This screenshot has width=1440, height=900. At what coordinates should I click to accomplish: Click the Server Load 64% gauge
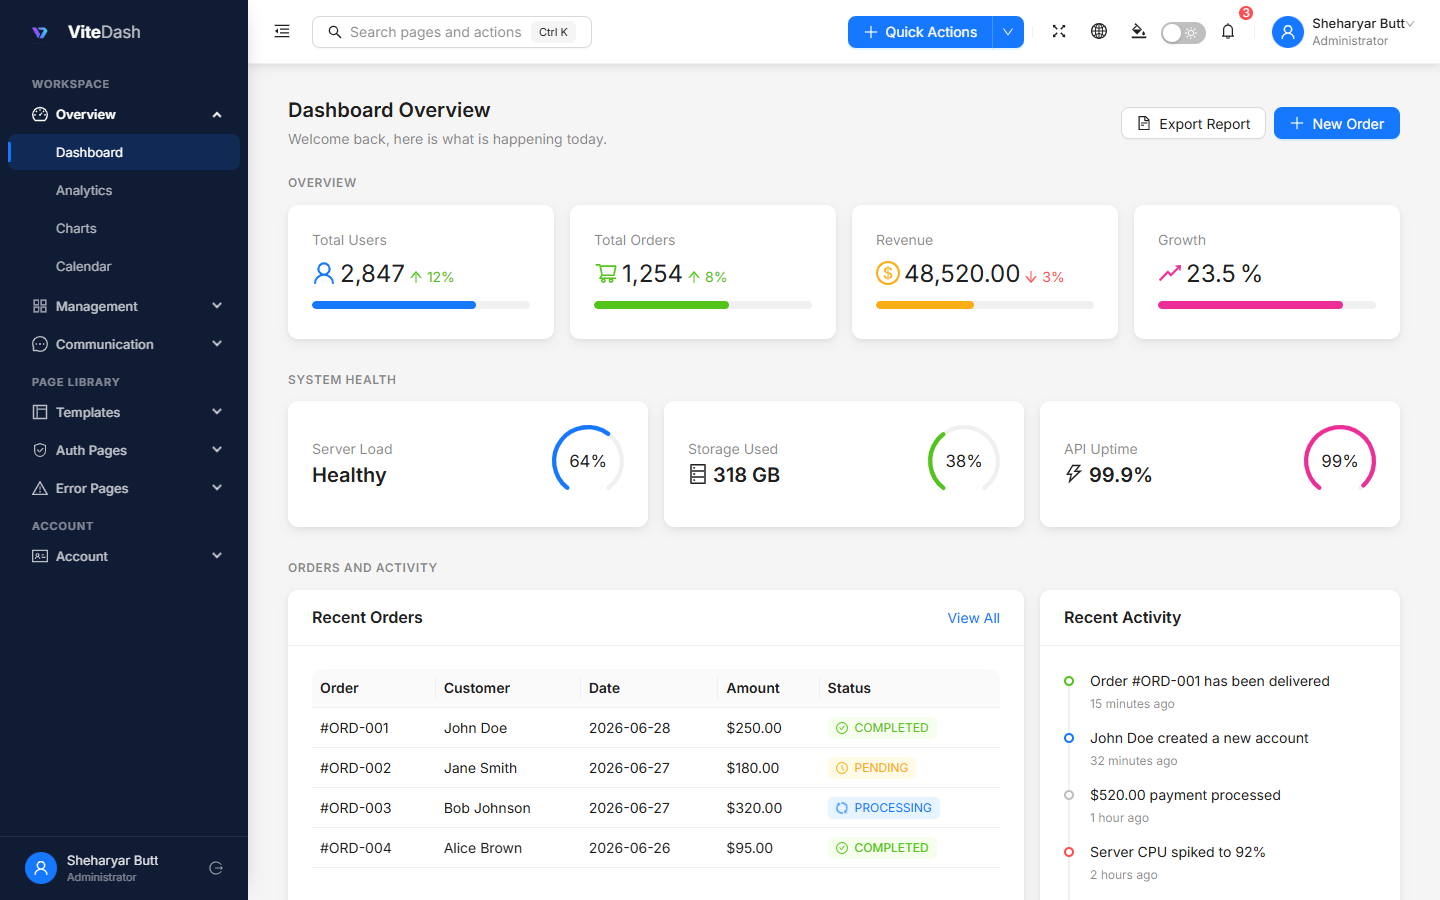click(588, 461)
